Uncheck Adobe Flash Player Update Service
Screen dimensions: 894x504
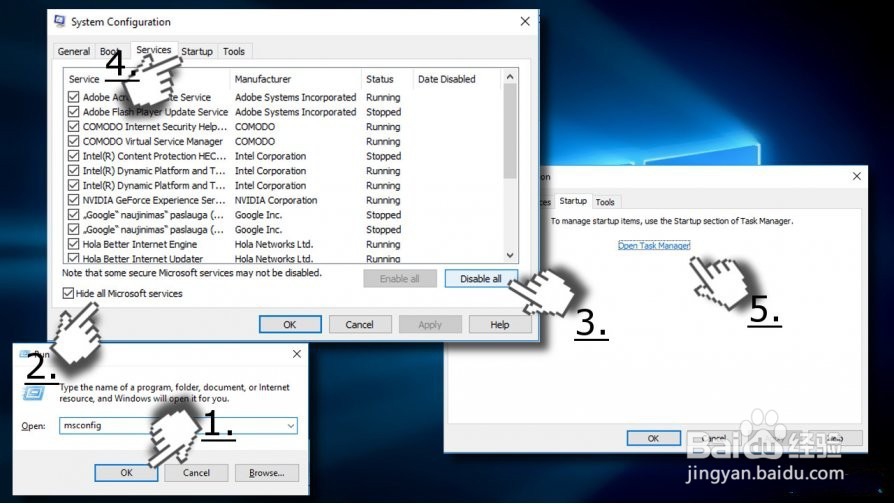pyautogui.click(x=74, y=112)
